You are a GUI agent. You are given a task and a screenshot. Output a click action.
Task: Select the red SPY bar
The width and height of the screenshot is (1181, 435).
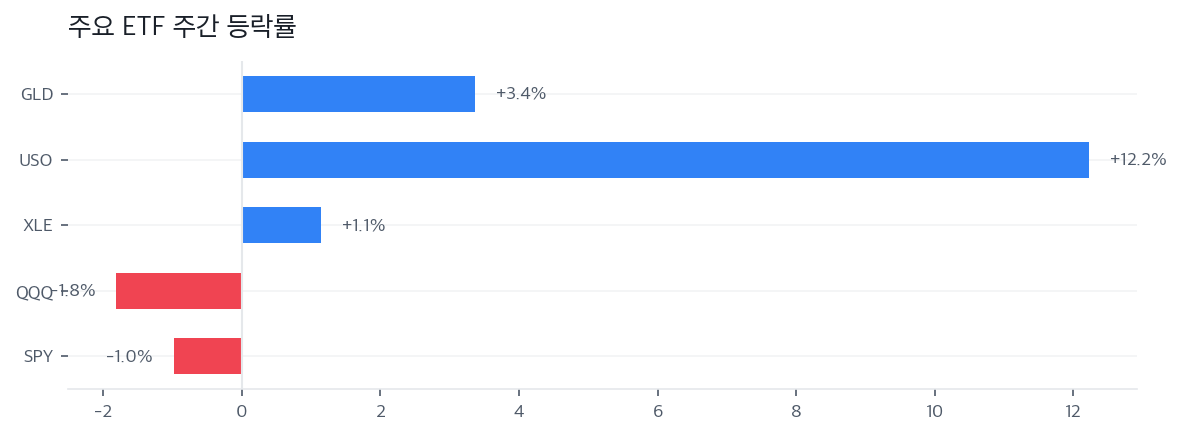(x=207, y=356)
